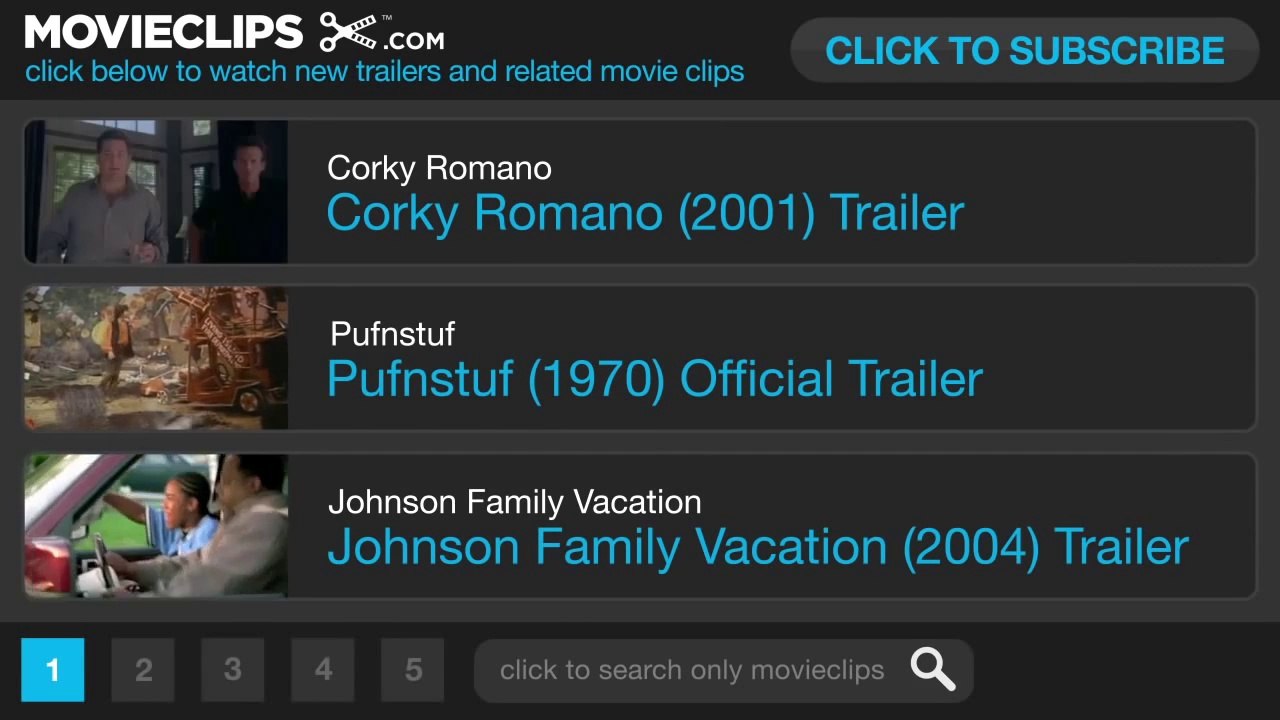Click the search only movieclips field
1280x720 pixels.
(x=691, y=670)
